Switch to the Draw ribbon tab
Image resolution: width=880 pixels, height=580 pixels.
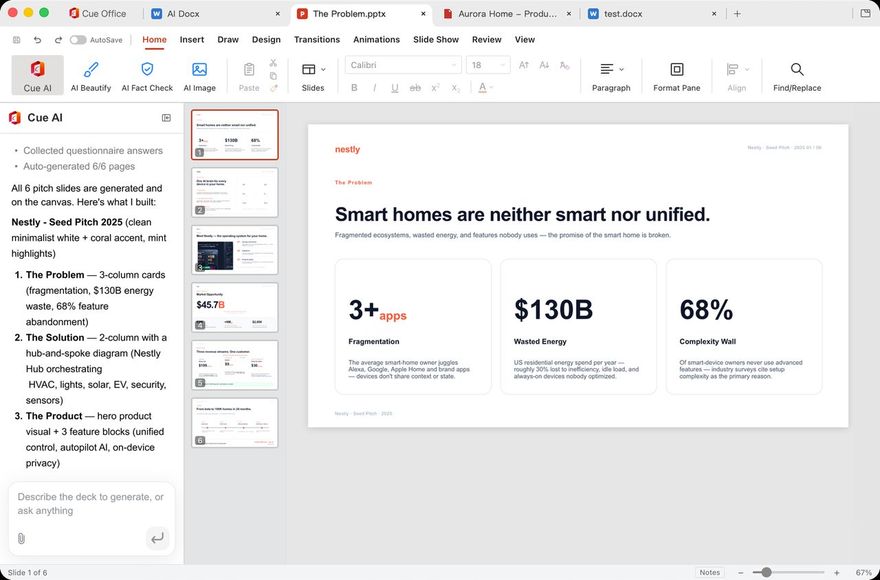point(228,40)
